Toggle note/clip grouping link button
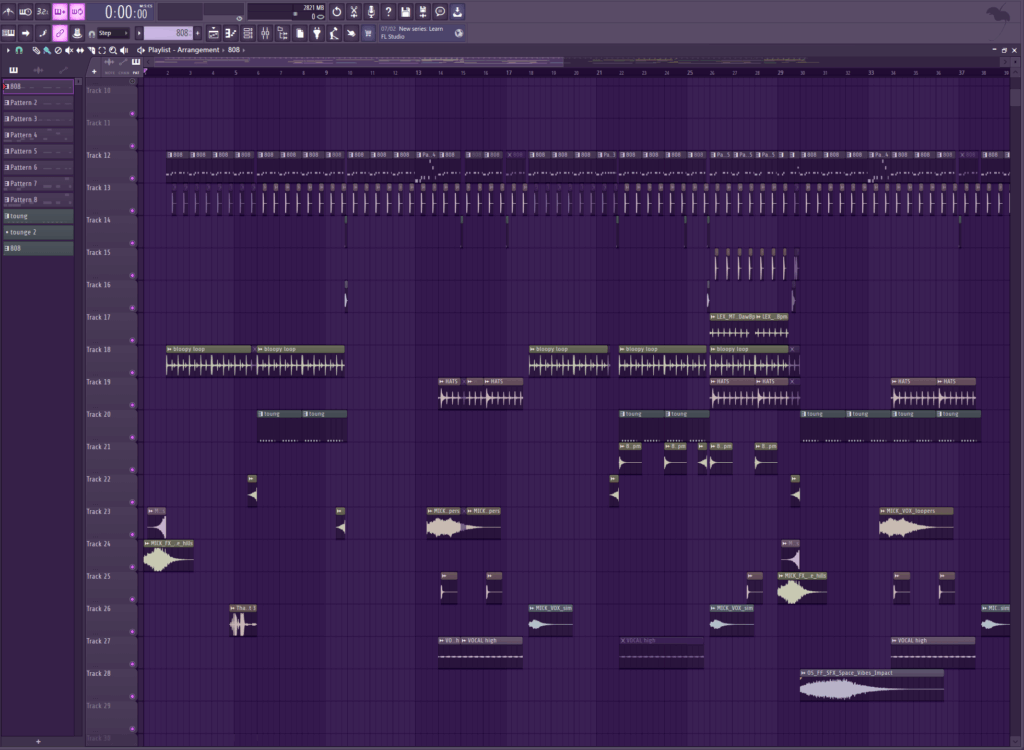This screenshot has height=750, width=1024. point(59,33)
